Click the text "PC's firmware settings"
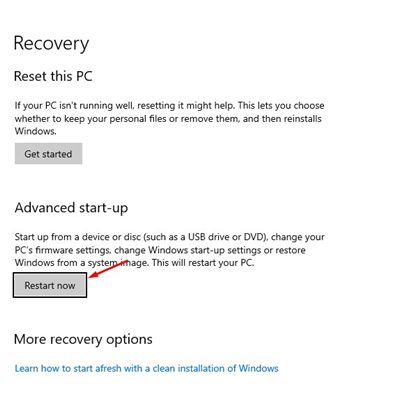Viewport: 399px width, 400px height. click(63, 250)
